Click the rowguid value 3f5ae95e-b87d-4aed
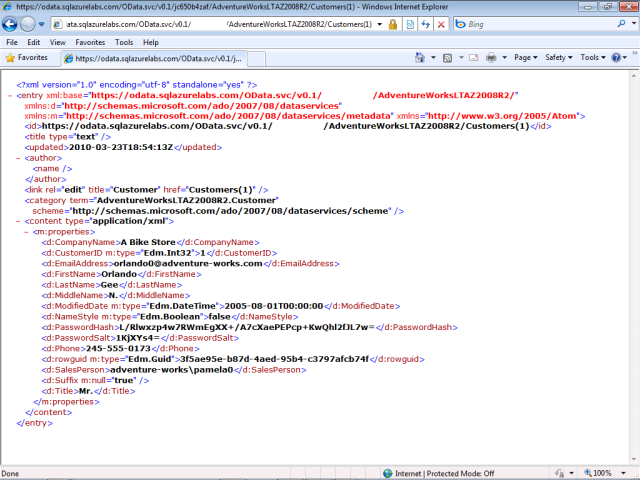 274,359
